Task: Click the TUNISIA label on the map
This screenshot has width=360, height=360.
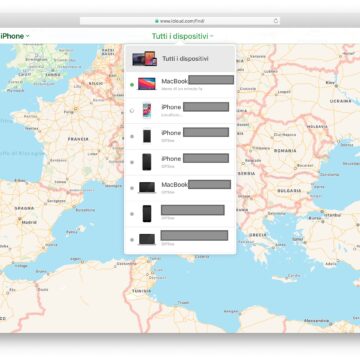Action: [141, 291]
